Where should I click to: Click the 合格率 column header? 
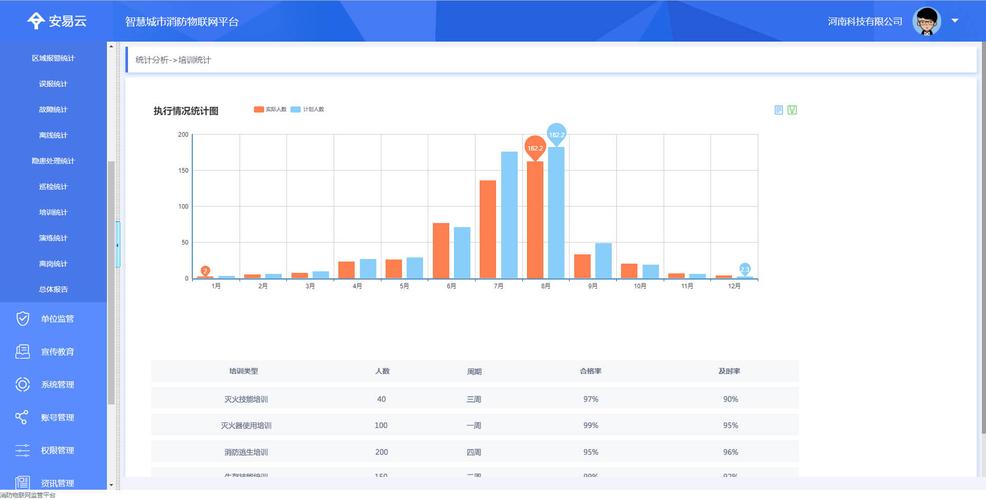pos(590,371)
